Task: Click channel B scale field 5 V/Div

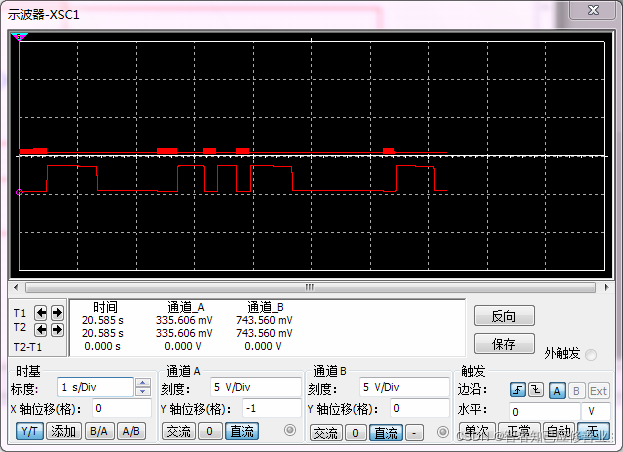Action: (404, 387)
